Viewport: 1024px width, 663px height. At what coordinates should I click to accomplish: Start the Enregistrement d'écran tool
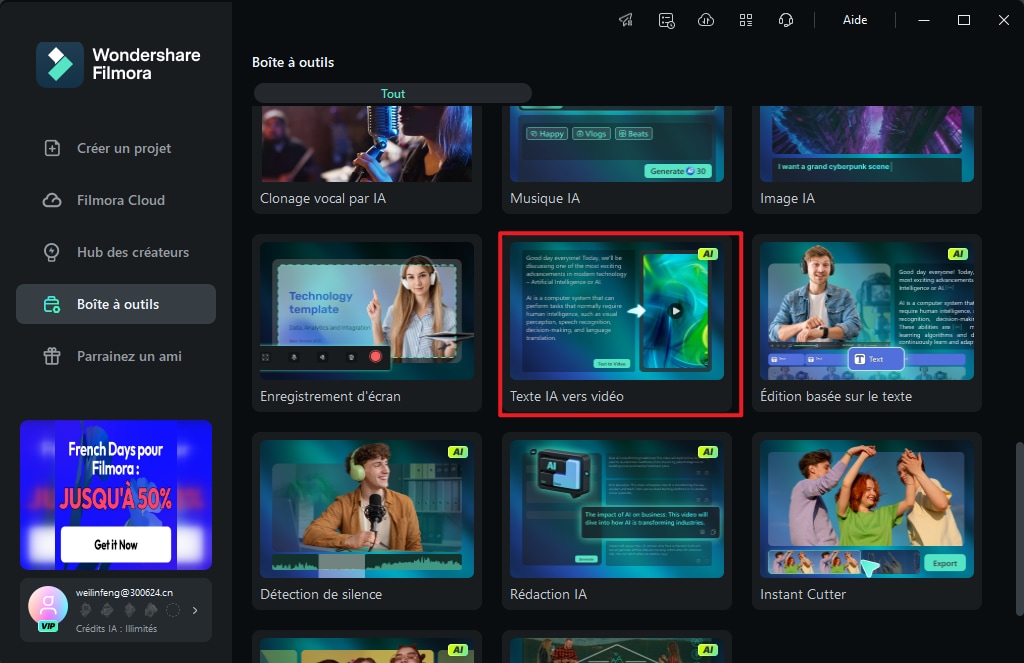pos(367,323)
